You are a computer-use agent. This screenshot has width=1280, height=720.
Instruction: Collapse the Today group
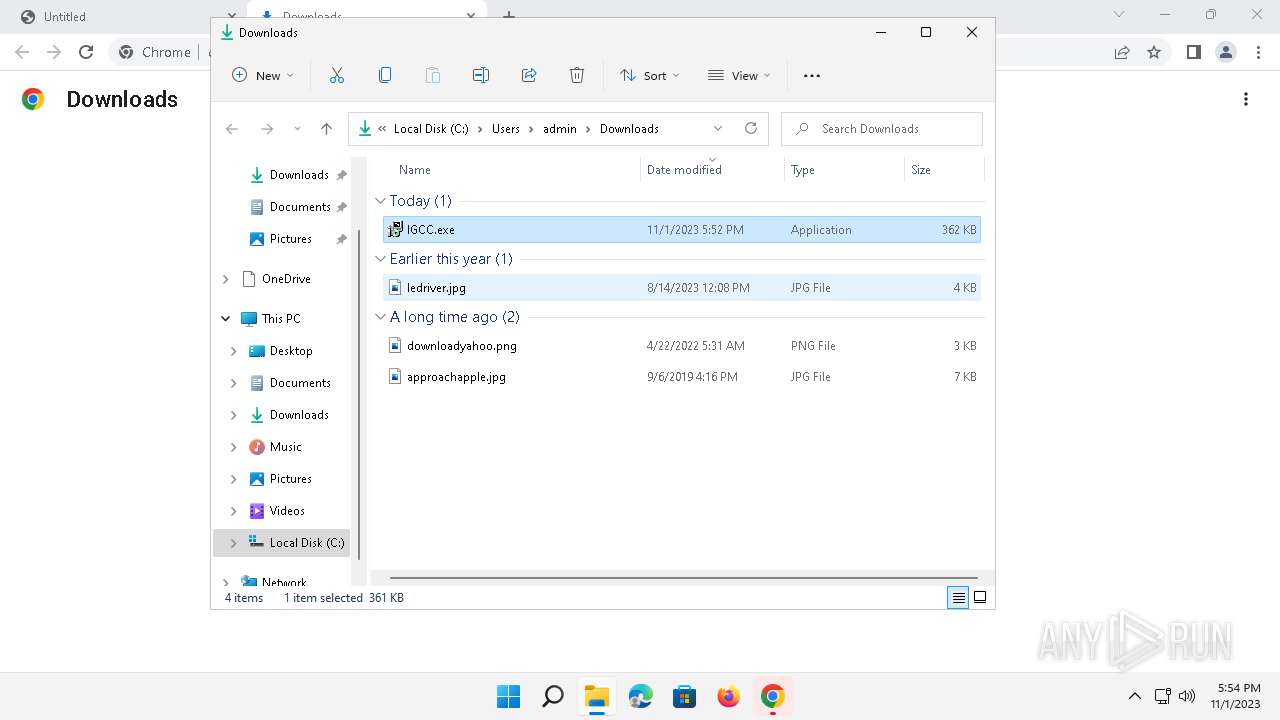[x=380, y=201]
